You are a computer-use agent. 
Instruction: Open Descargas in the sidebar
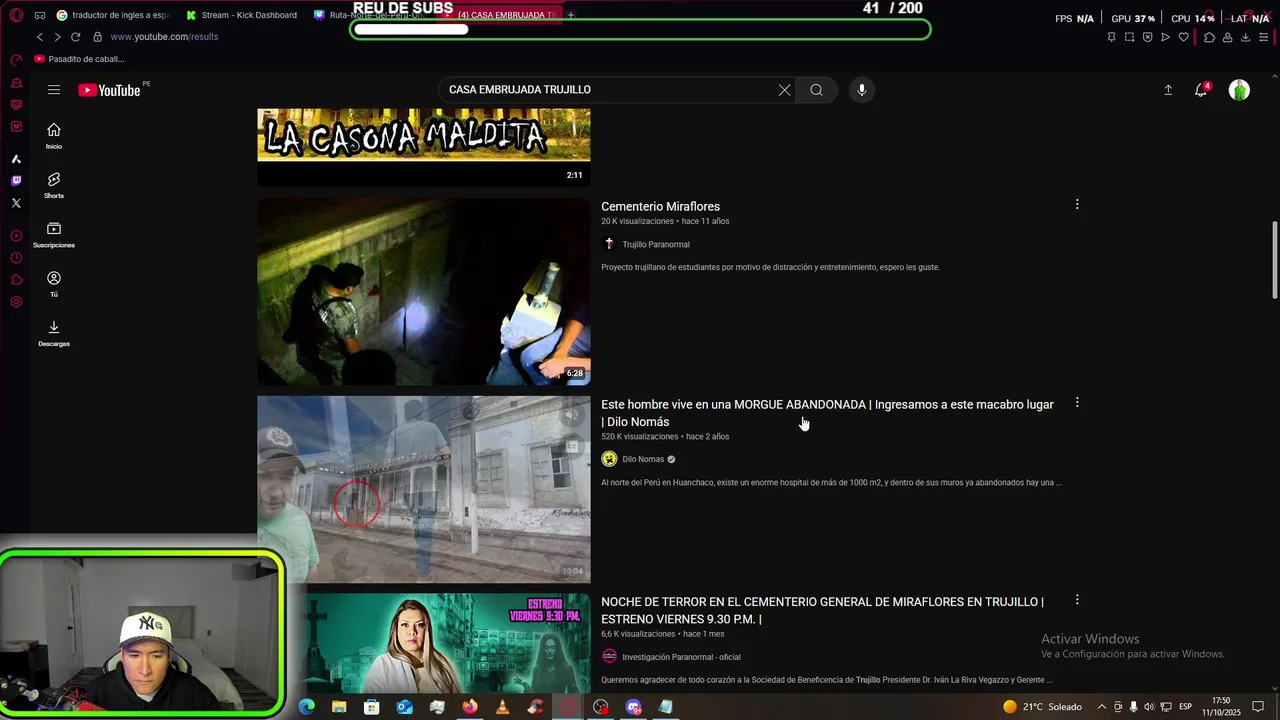point(54,333)
